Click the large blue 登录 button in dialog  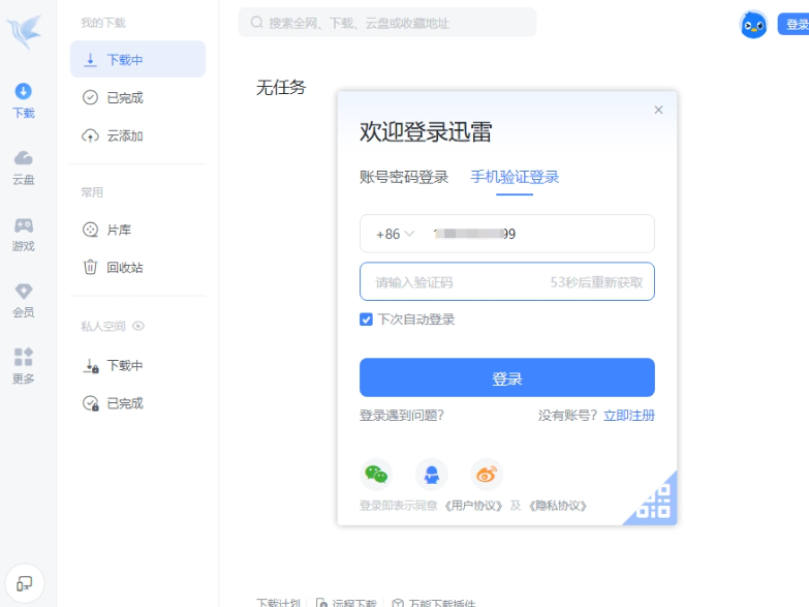click(x=507, y=378)
